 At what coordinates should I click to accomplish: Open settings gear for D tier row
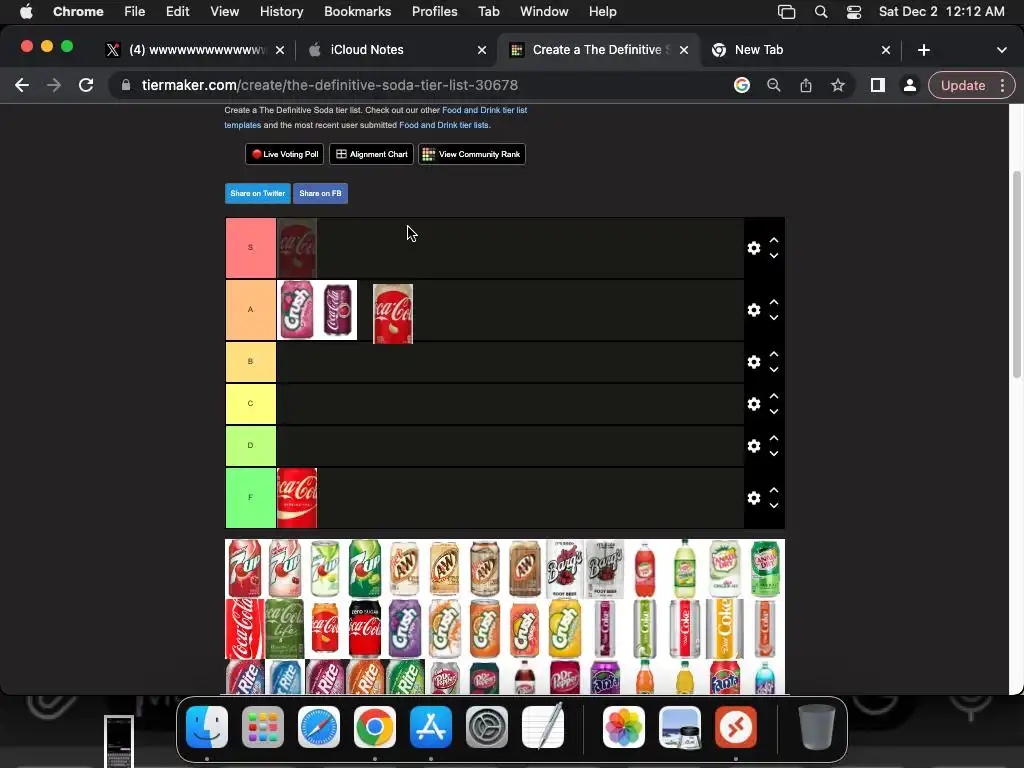point(754,446)
